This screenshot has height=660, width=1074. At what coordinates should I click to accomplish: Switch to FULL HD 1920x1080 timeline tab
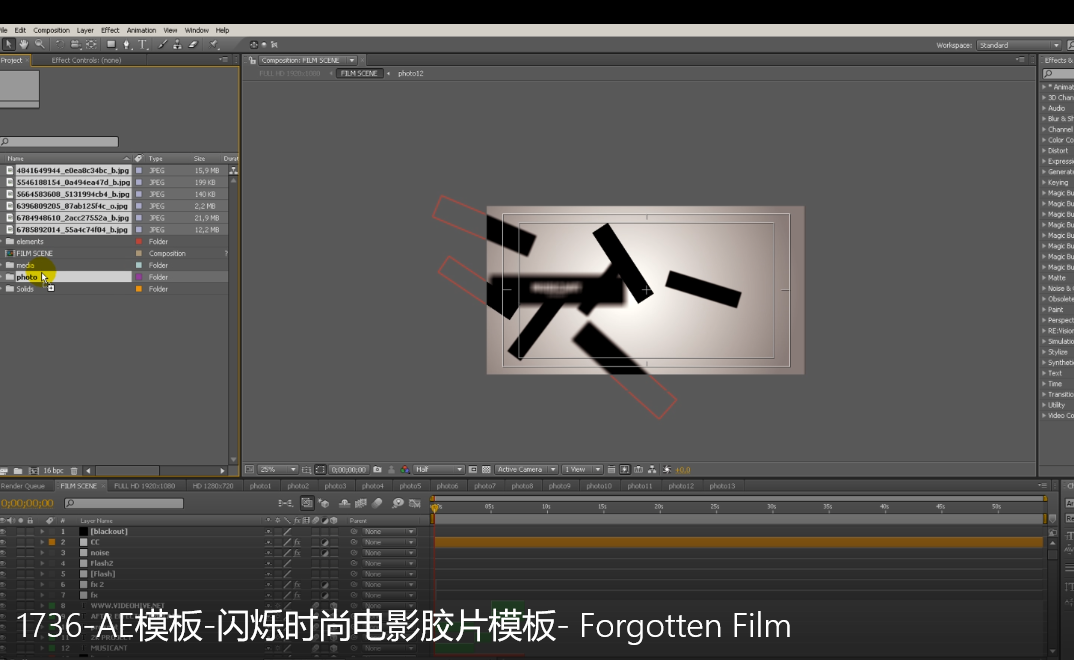[x=145, y=486]
